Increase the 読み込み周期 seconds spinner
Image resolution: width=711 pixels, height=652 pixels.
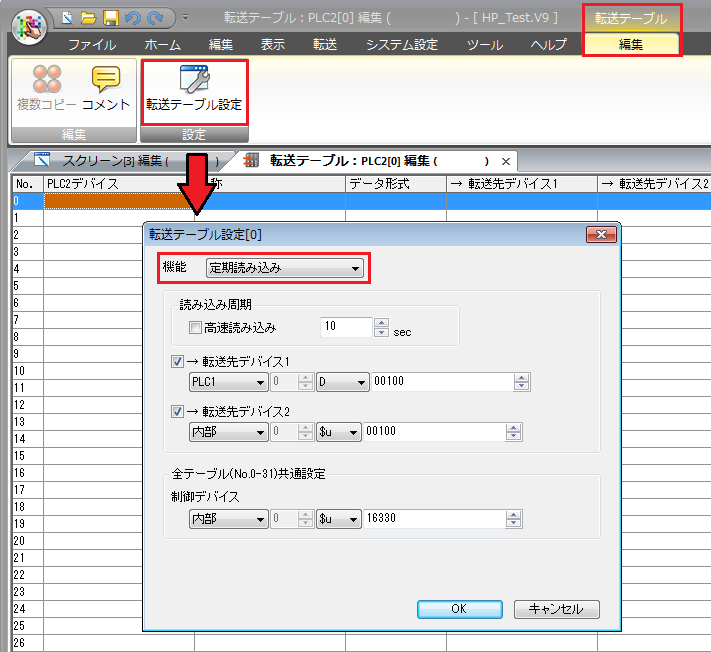[x=380, y=322]
